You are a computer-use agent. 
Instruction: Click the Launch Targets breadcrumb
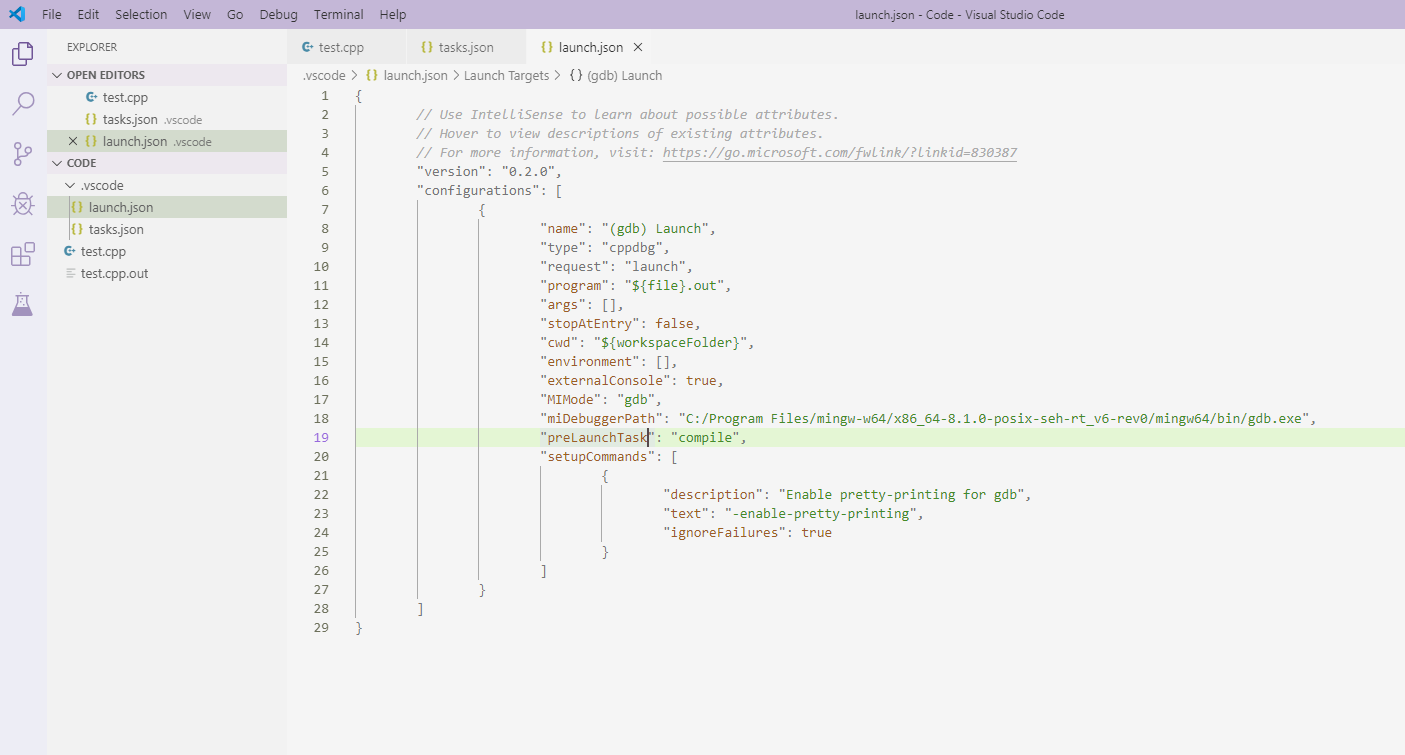[x=506, y=75]
